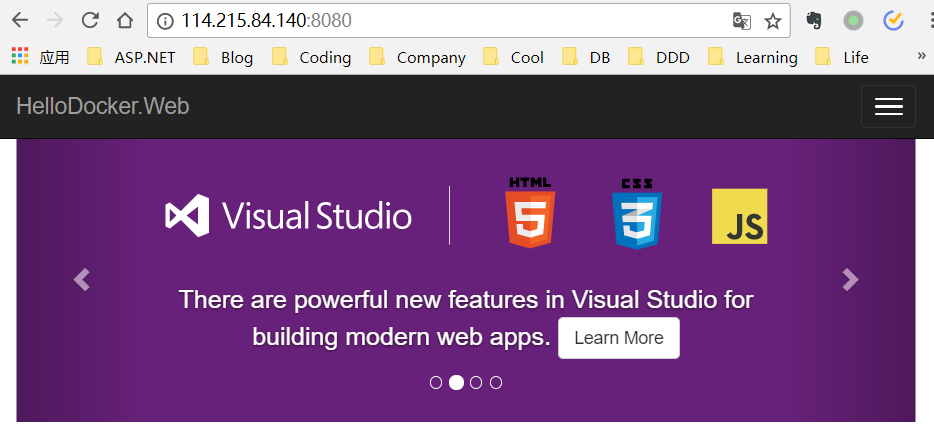934x445 pixels.
Task: Open the Company bookmark folder
Action: click(418, 57)
